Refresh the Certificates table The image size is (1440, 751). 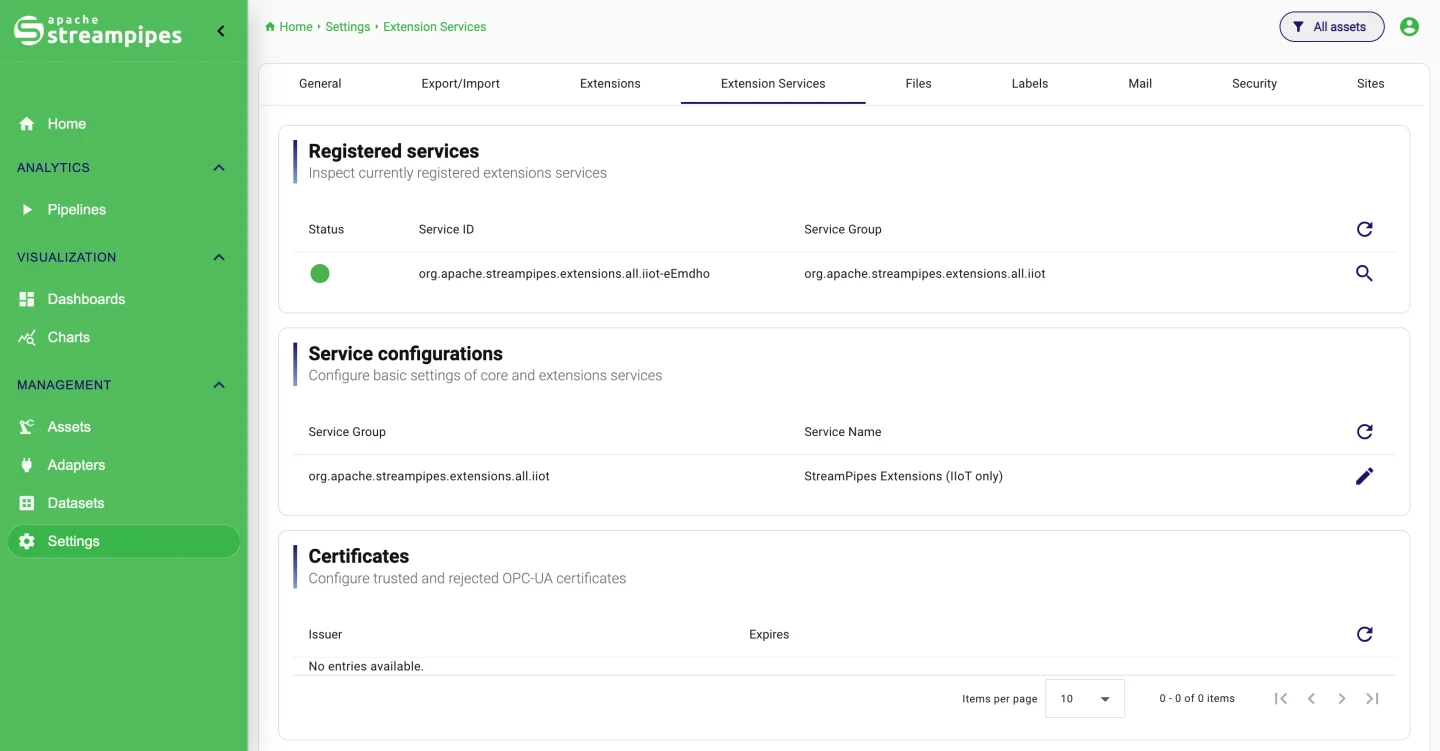pos(1364,634)
